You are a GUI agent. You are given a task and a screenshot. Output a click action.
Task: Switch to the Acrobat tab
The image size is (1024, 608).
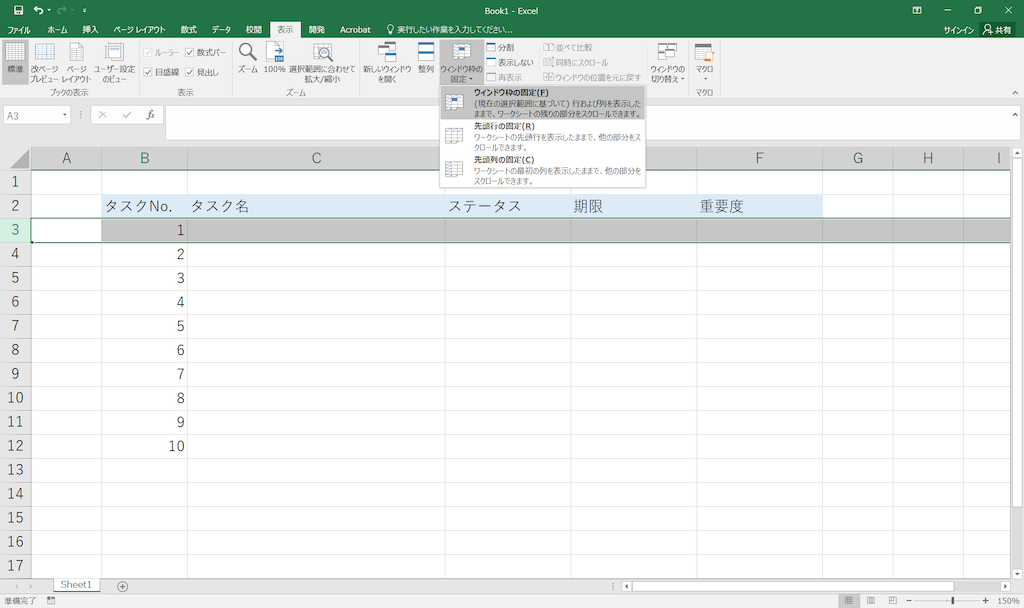(x=355, y=29)
